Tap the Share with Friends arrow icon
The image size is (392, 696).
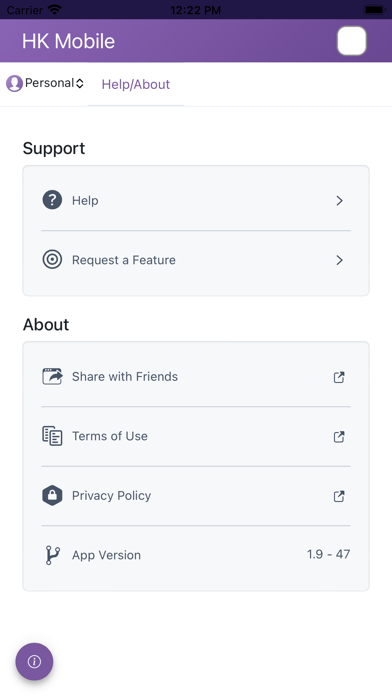tap(52, 376)
